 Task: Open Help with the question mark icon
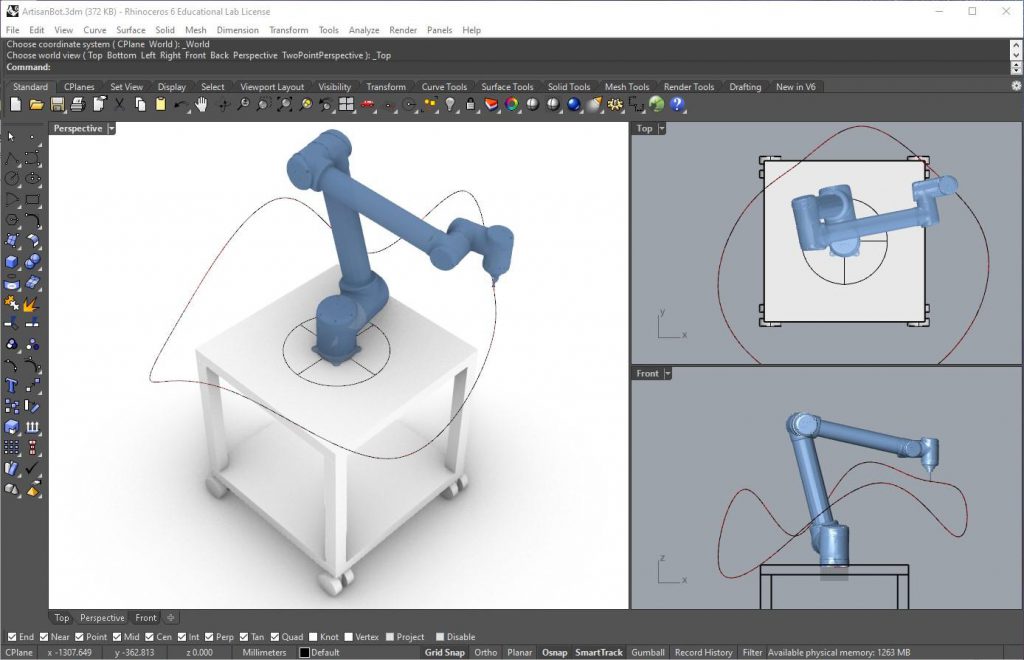click(x=677, y=104)
